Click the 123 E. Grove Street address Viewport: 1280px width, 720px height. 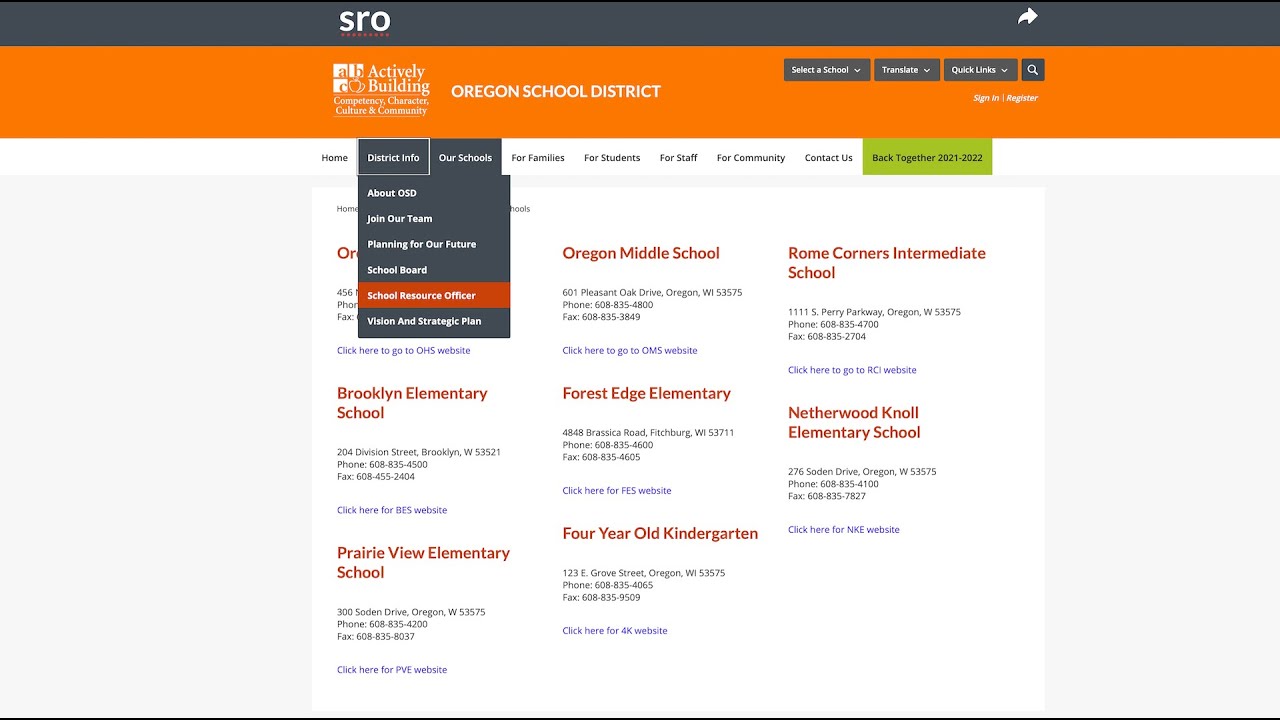point(644,573)
